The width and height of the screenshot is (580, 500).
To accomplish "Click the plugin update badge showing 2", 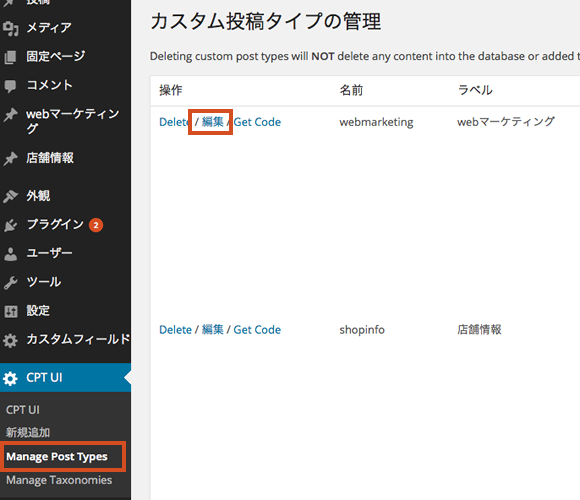I will (96, 225).
